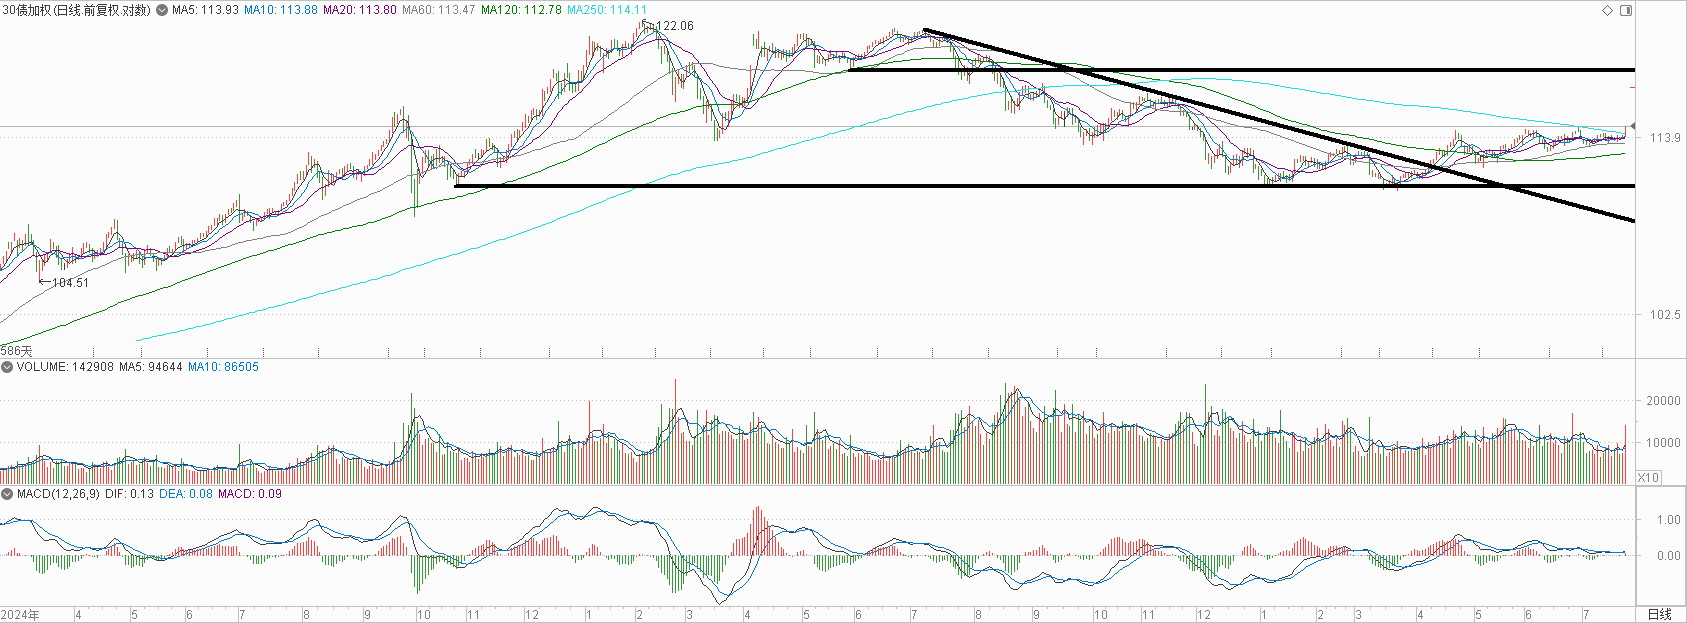The height and width of the screenshot is (623, 1687).
Task: Click the MA5 moving average label
Action: (205, 10)
